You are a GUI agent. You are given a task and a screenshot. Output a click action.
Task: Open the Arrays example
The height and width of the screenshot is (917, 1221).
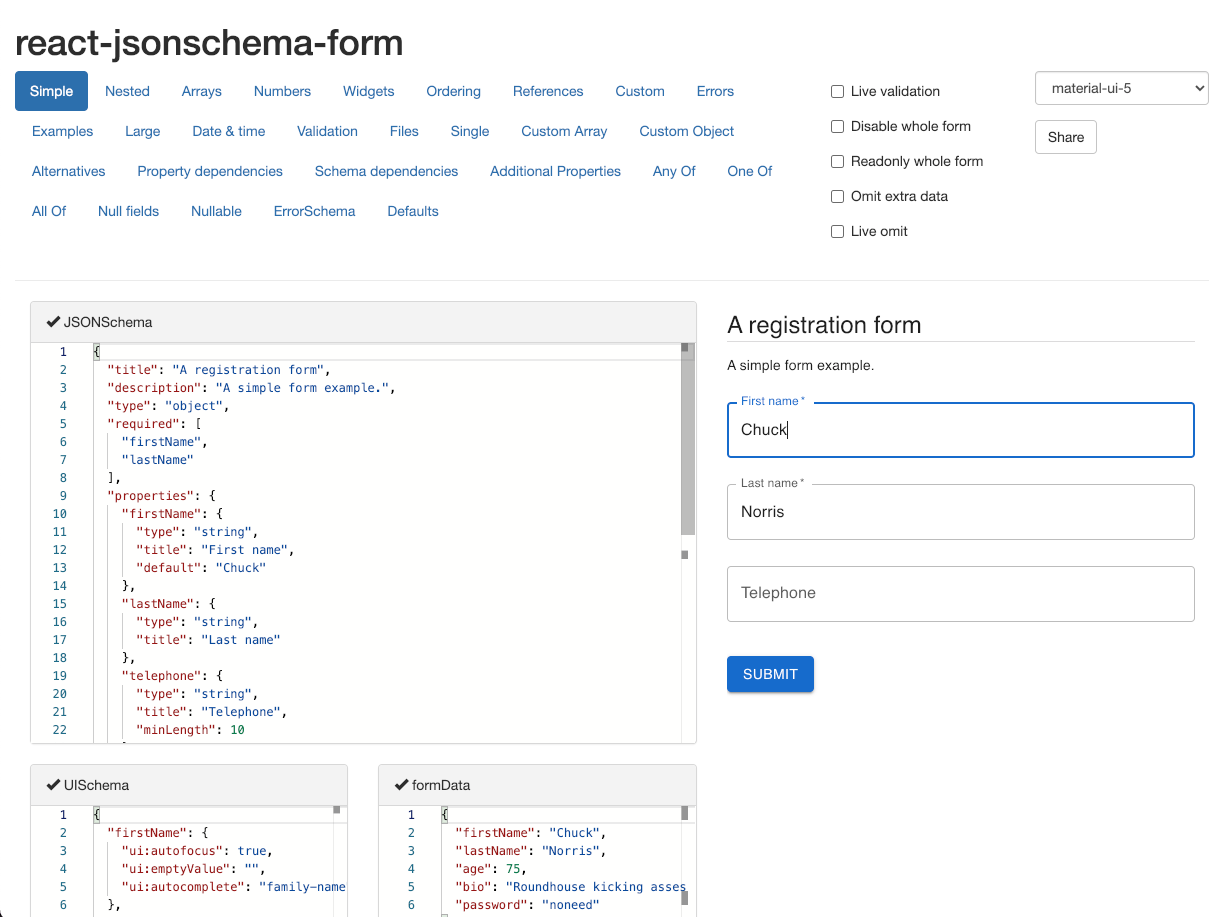pos(201,91)
